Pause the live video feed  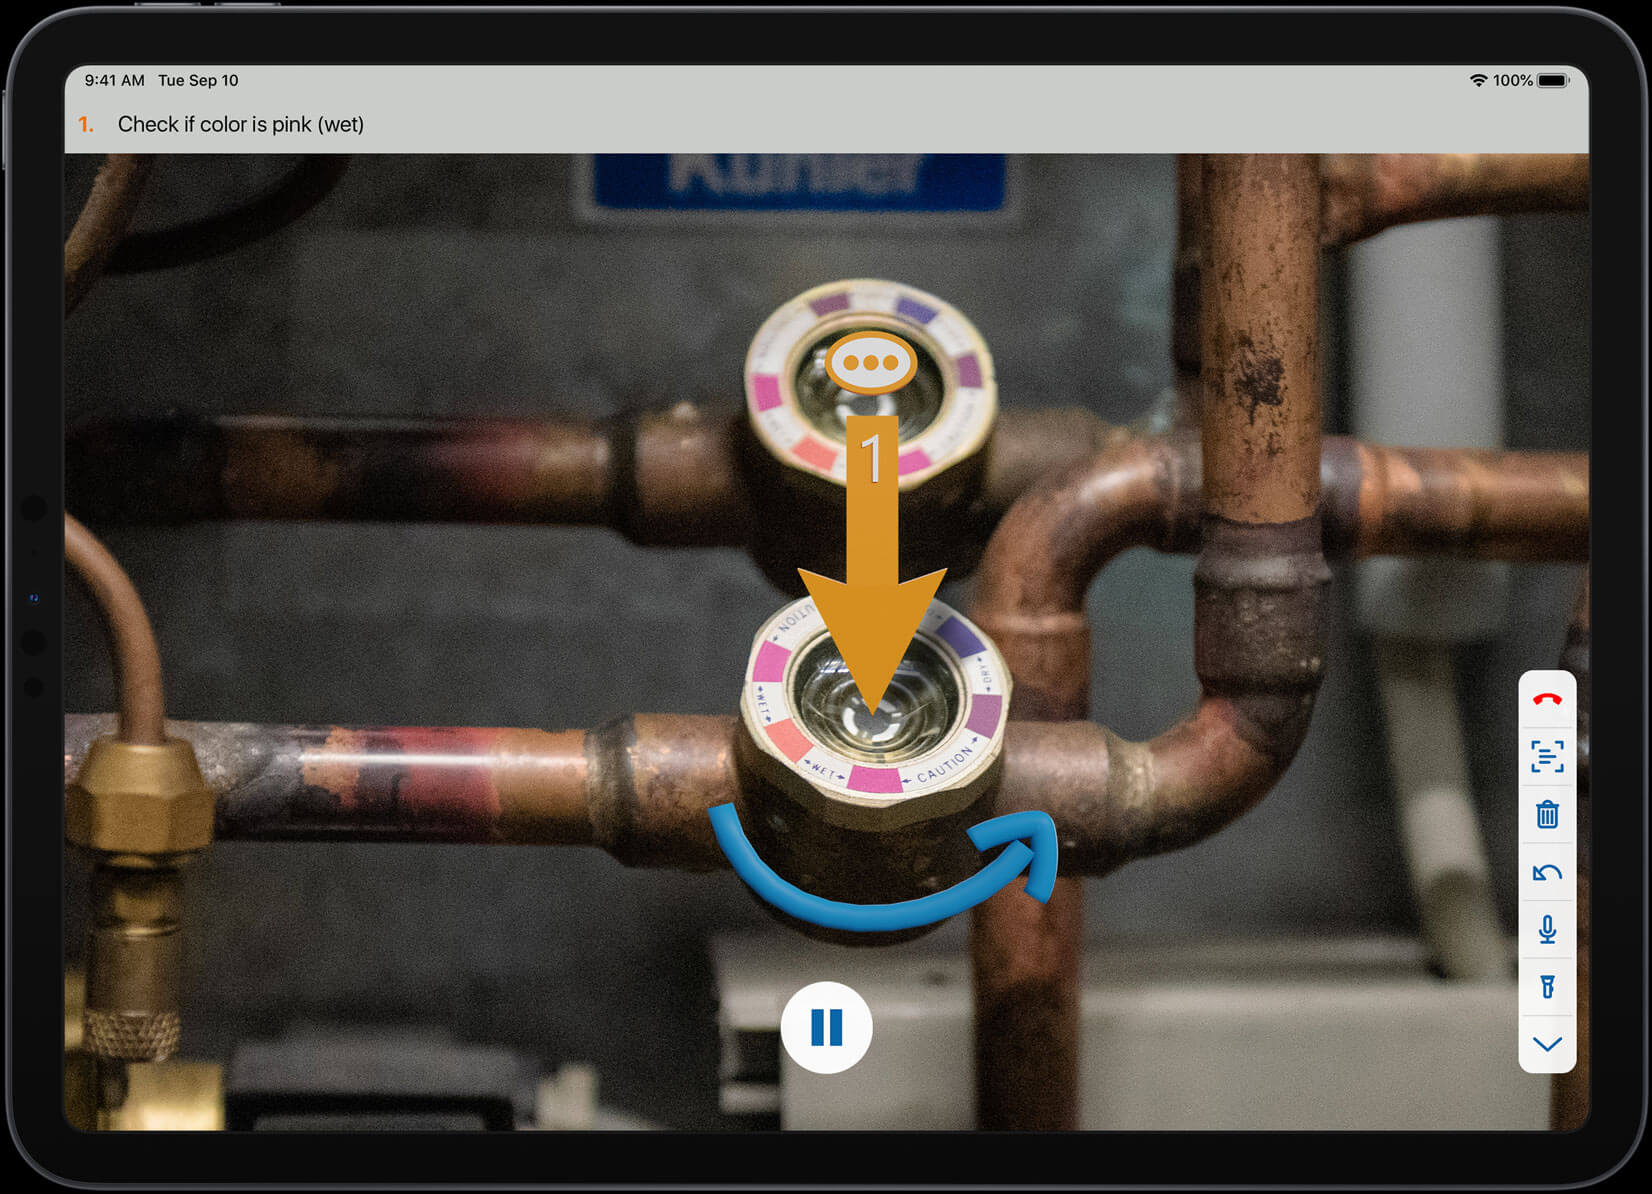[826, 1027]
